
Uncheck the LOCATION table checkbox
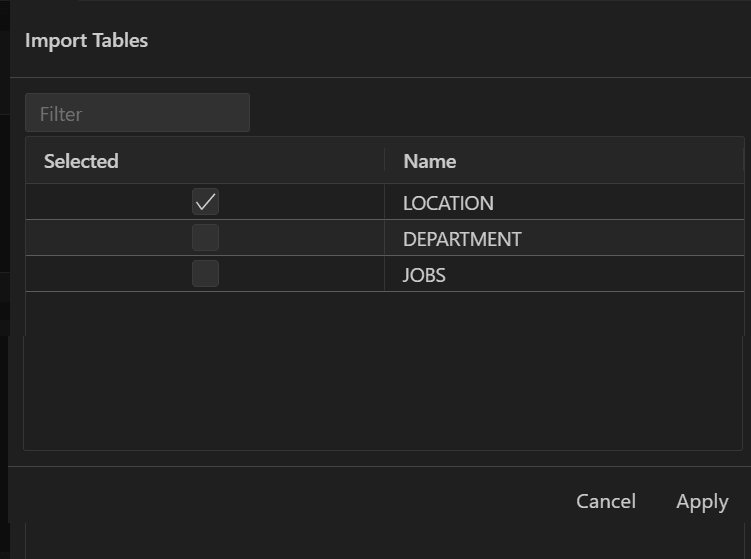pos(205,202)
